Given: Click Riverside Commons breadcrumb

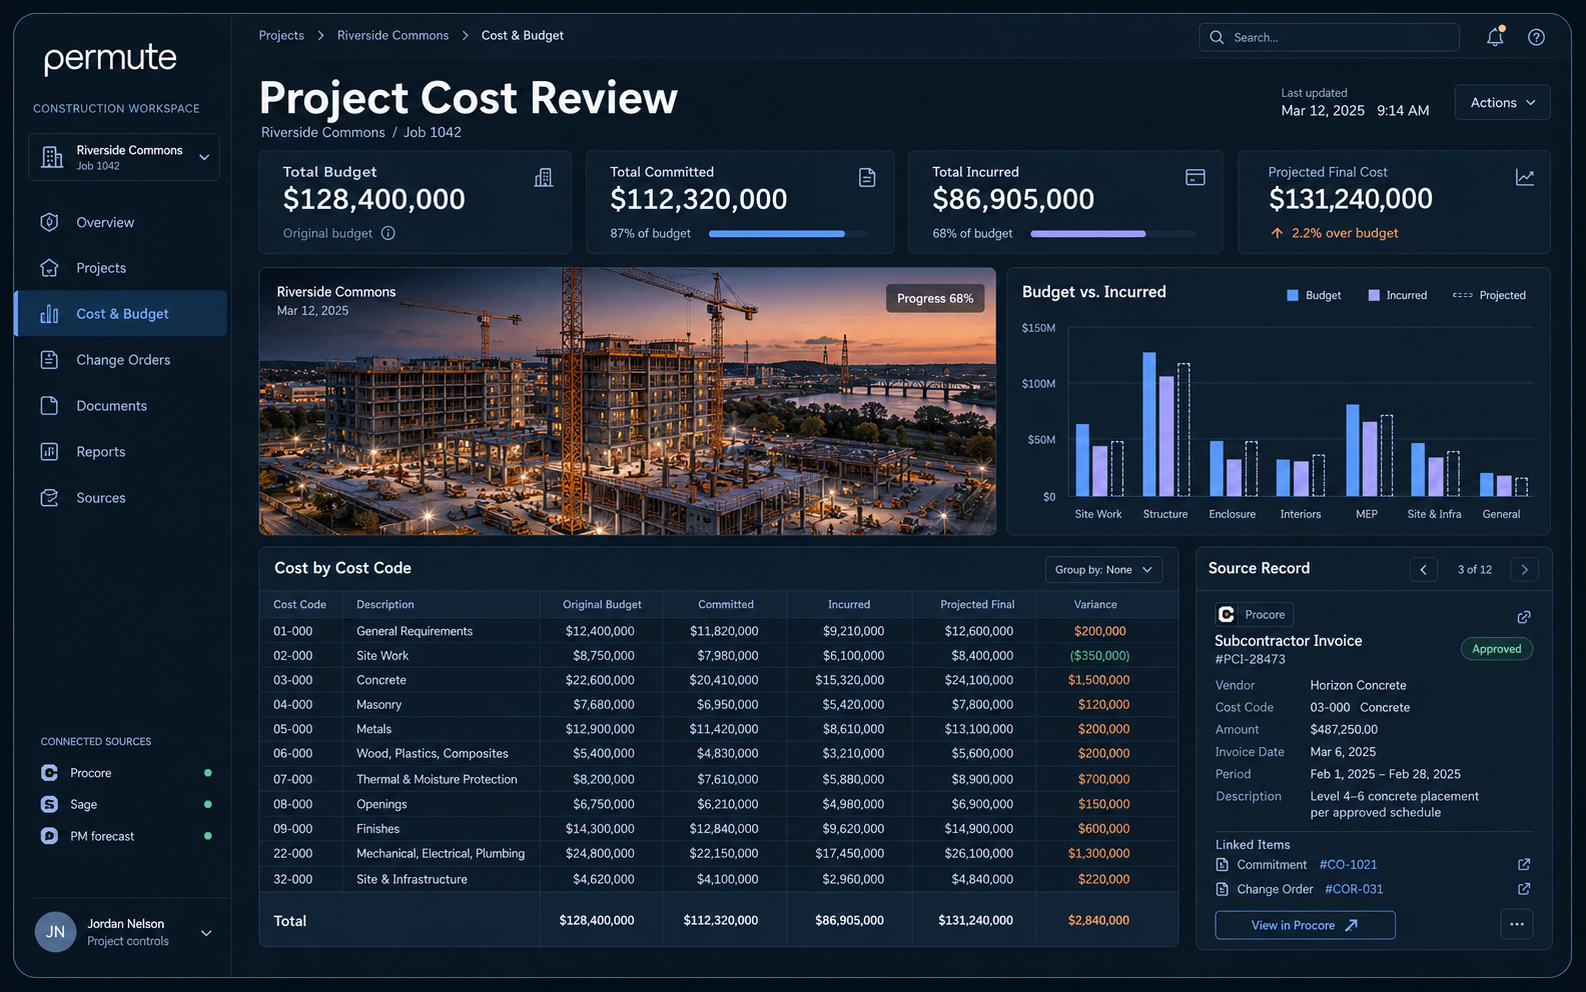Looking at the screenshot, I should tap(393, 35).
